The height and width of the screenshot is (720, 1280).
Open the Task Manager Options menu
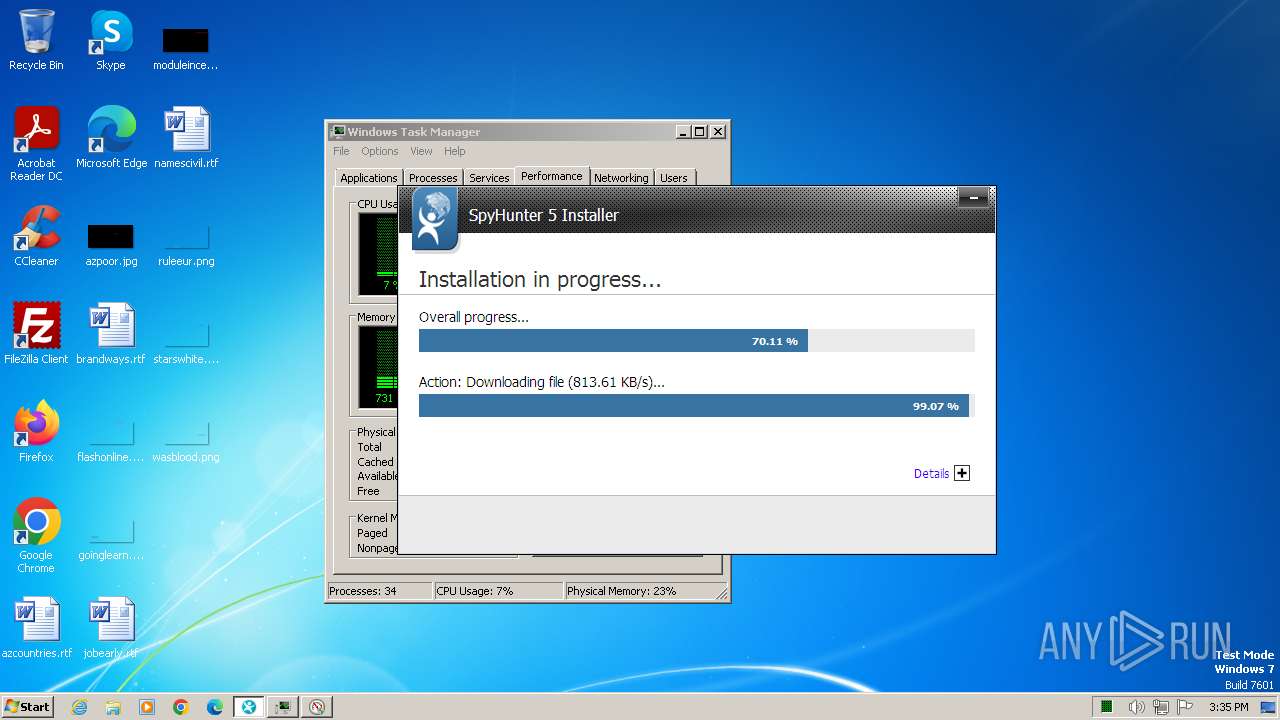[380, 151]
